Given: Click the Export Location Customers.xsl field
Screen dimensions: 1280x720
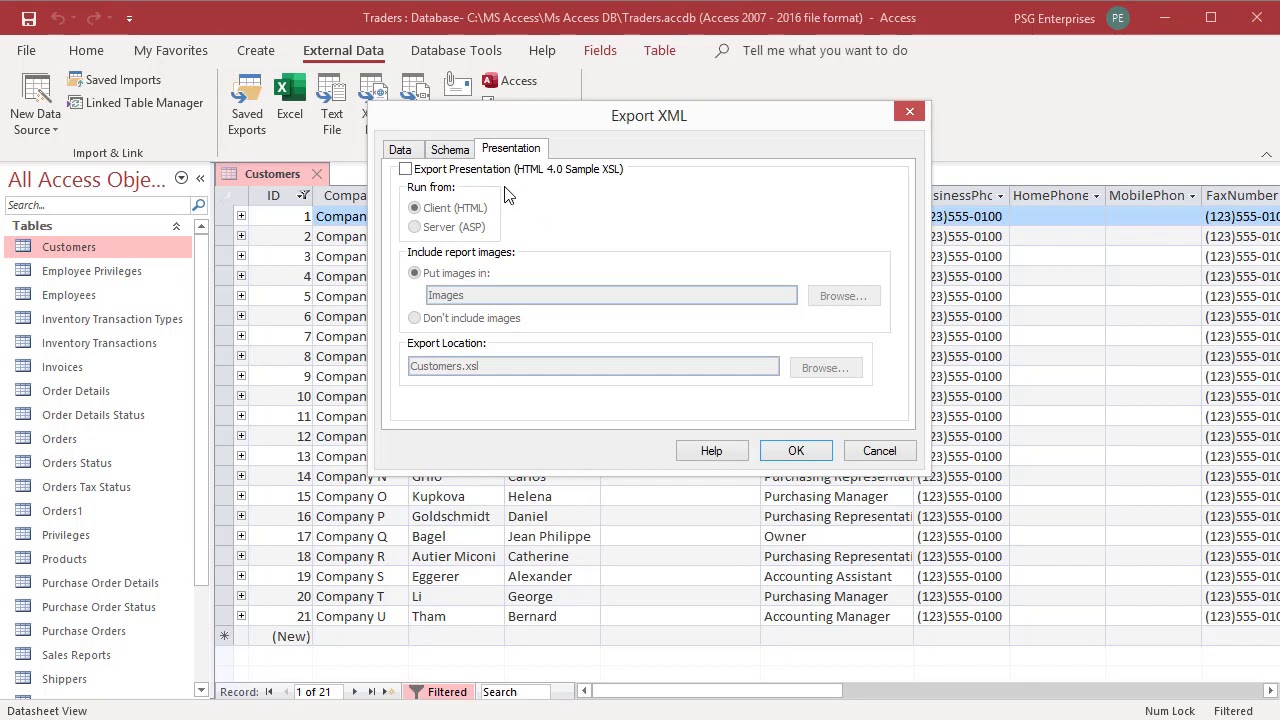Looking at the screenshot, I should pos(593,366).
